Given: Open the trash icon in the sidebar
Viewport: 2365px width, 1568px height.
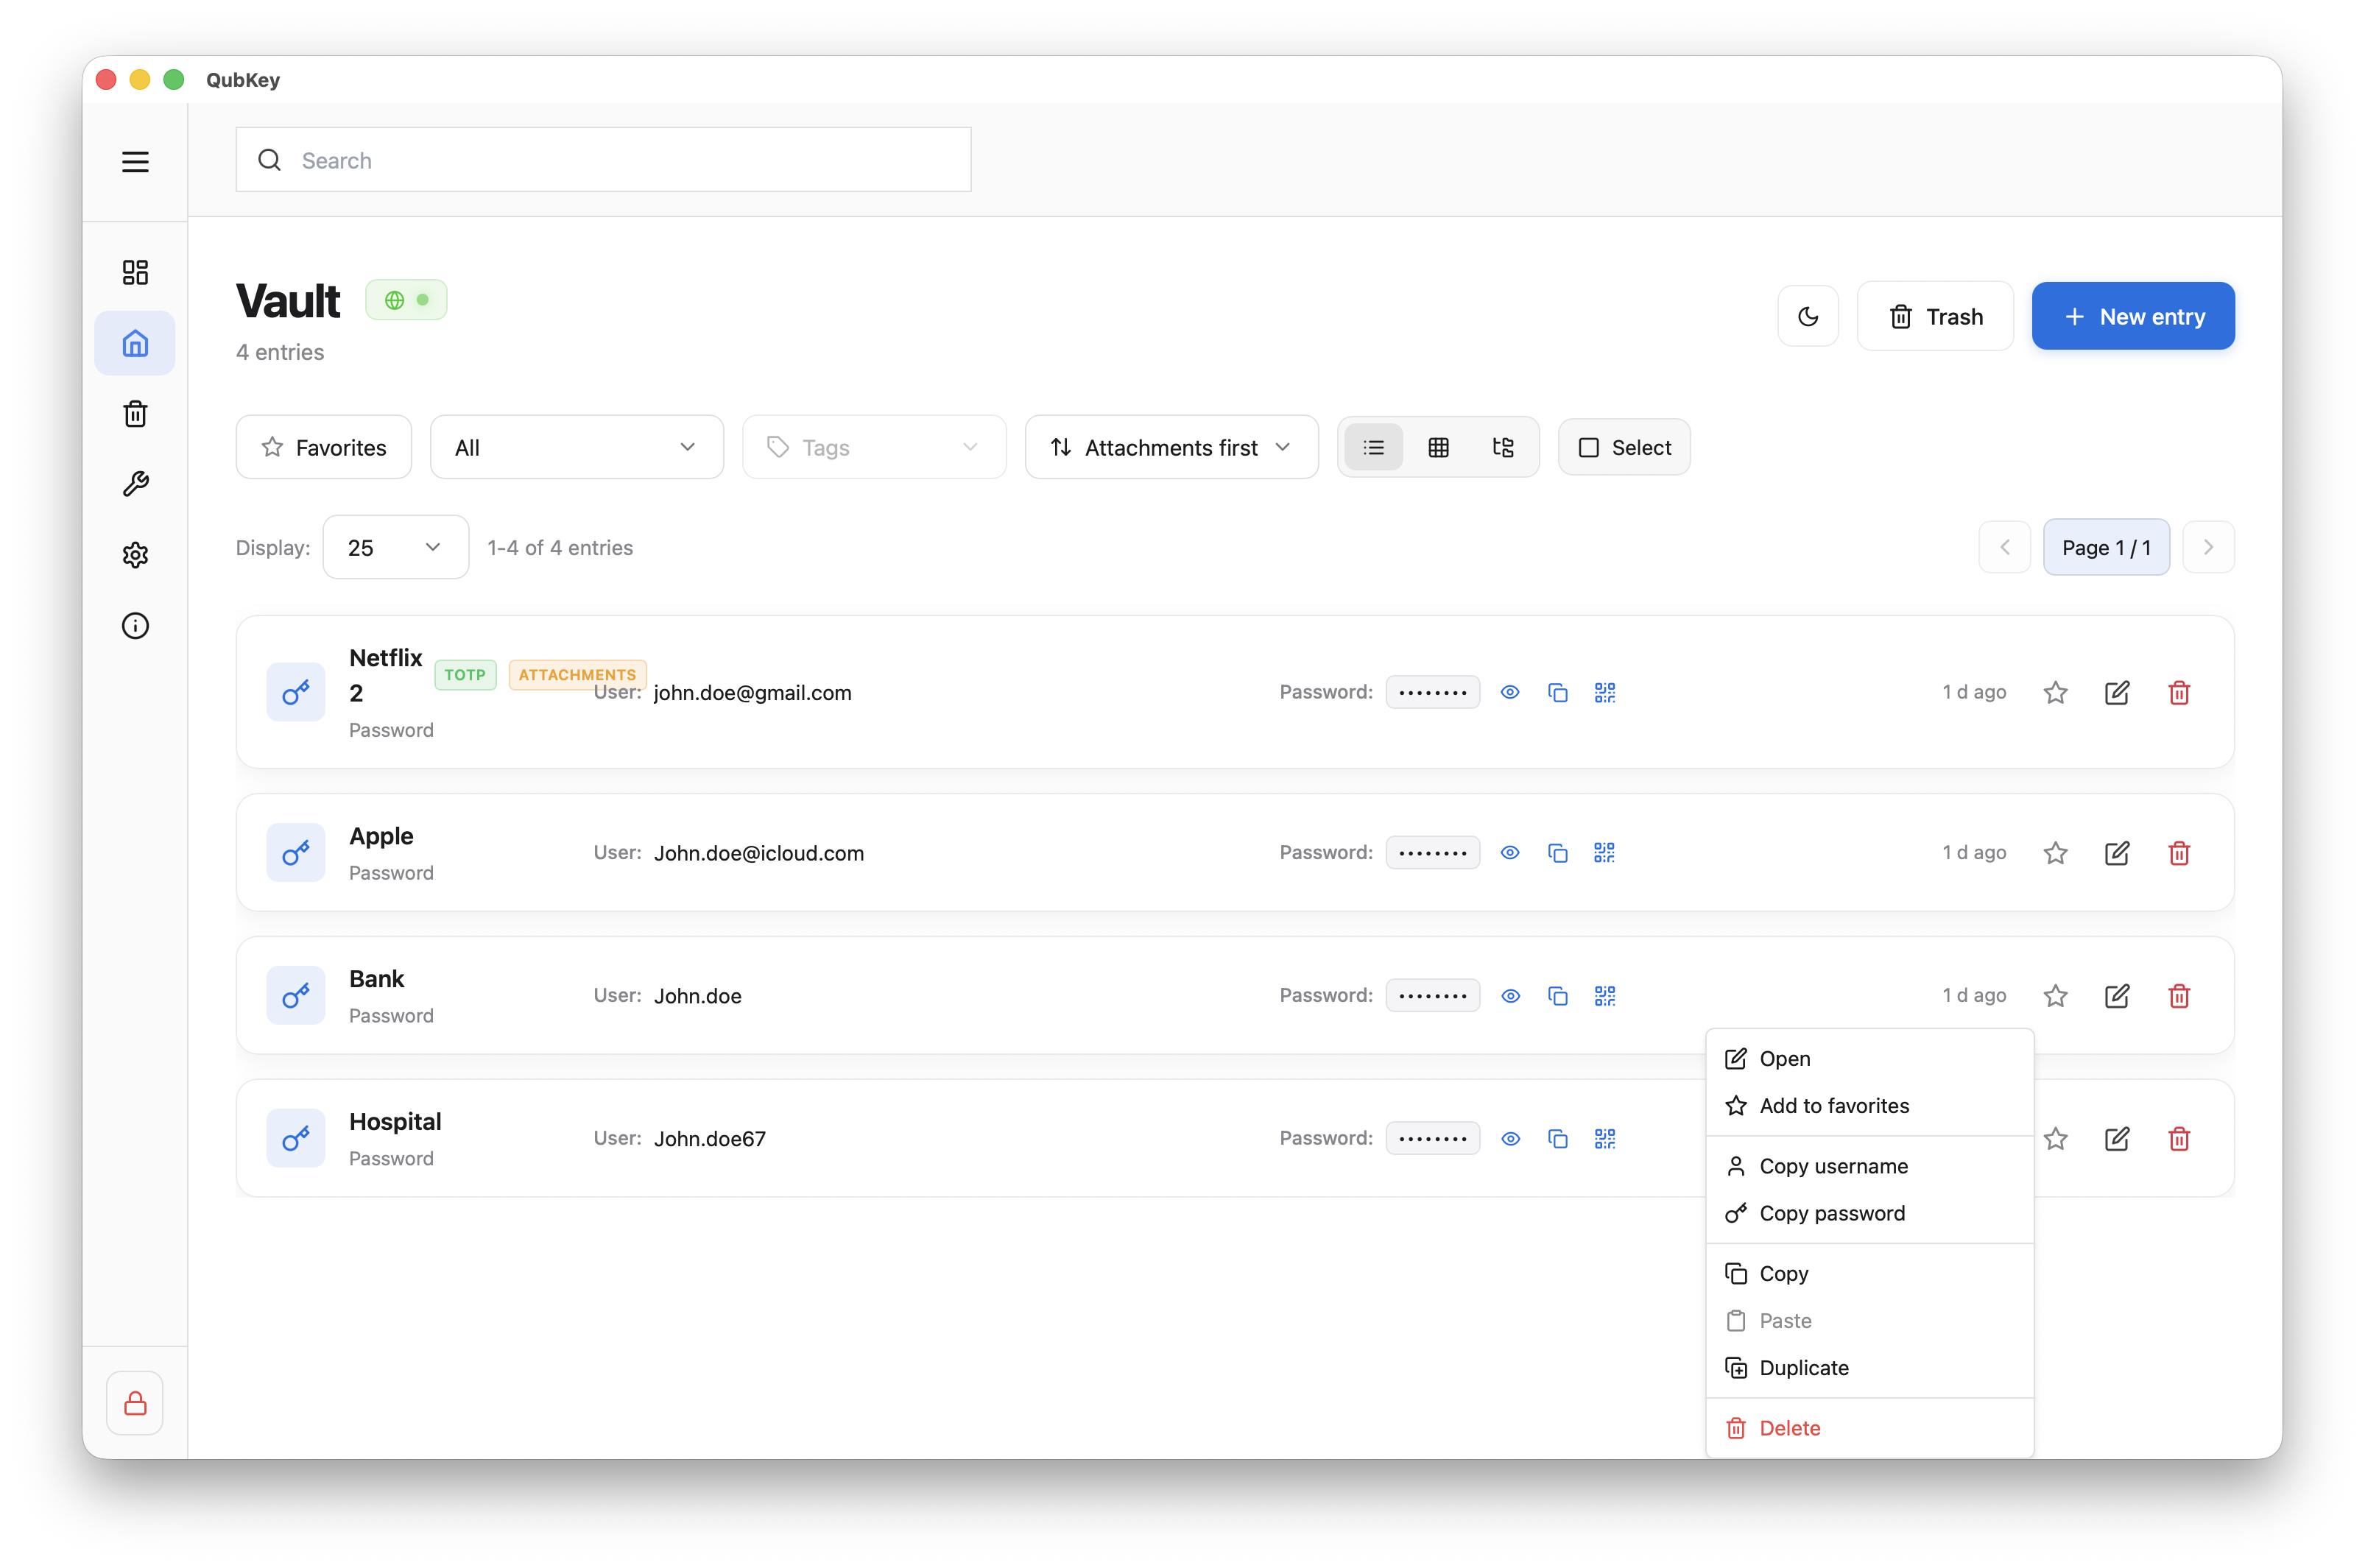Looking at the screenshot, I should coord(135,414).
